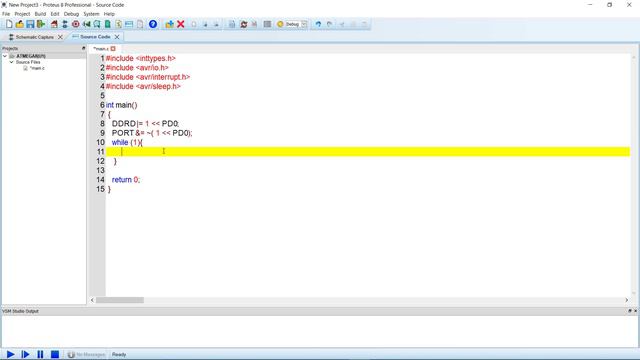The height and width of the screenshot is (360, 640).
Task: Click the 'return 0;' code line
Action: (x=126, y=180)
